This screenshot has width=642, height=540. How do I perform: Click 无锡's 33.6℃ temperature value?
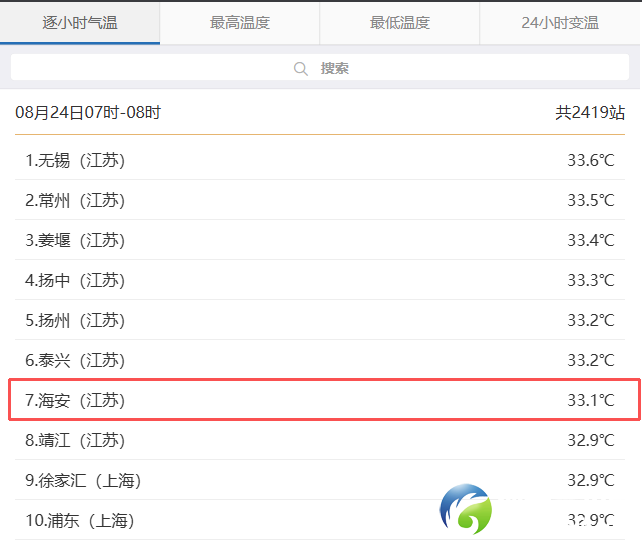tap(590, 160)
